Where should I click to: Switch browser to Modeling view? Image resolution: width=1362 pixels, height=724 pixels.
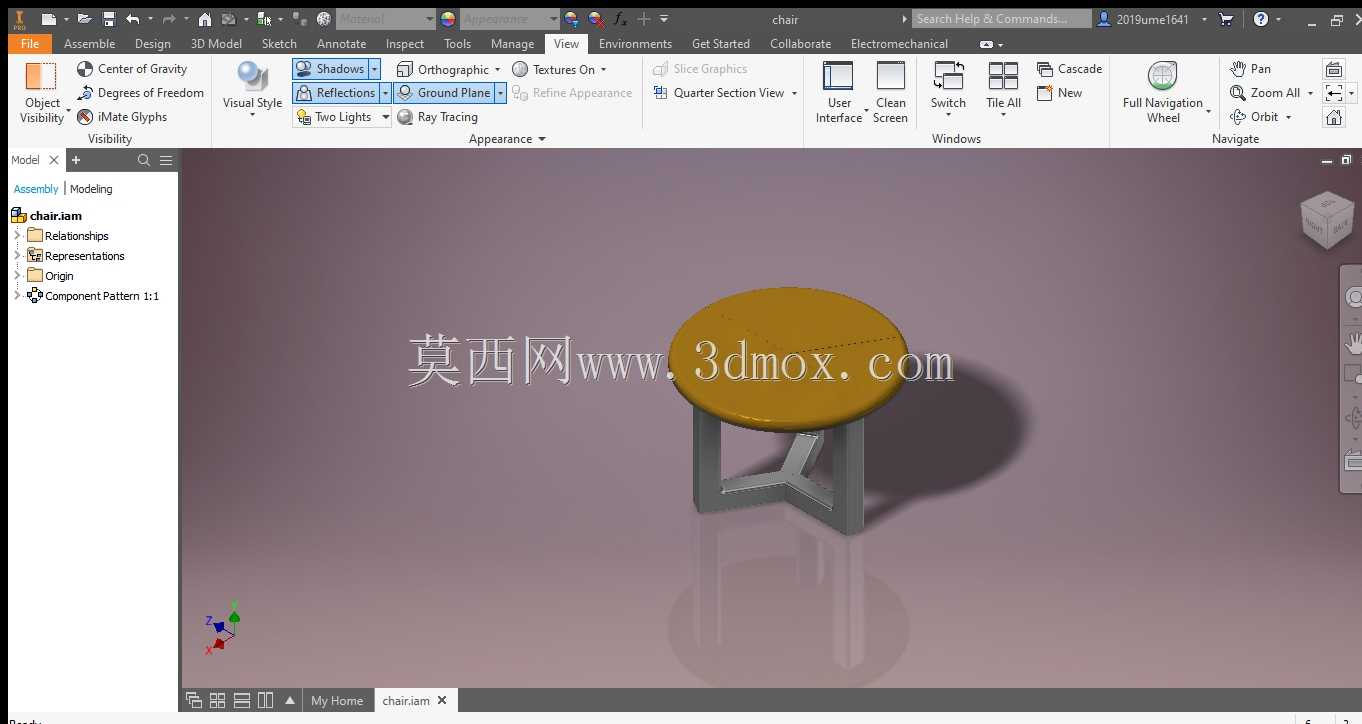pos(91,189)
